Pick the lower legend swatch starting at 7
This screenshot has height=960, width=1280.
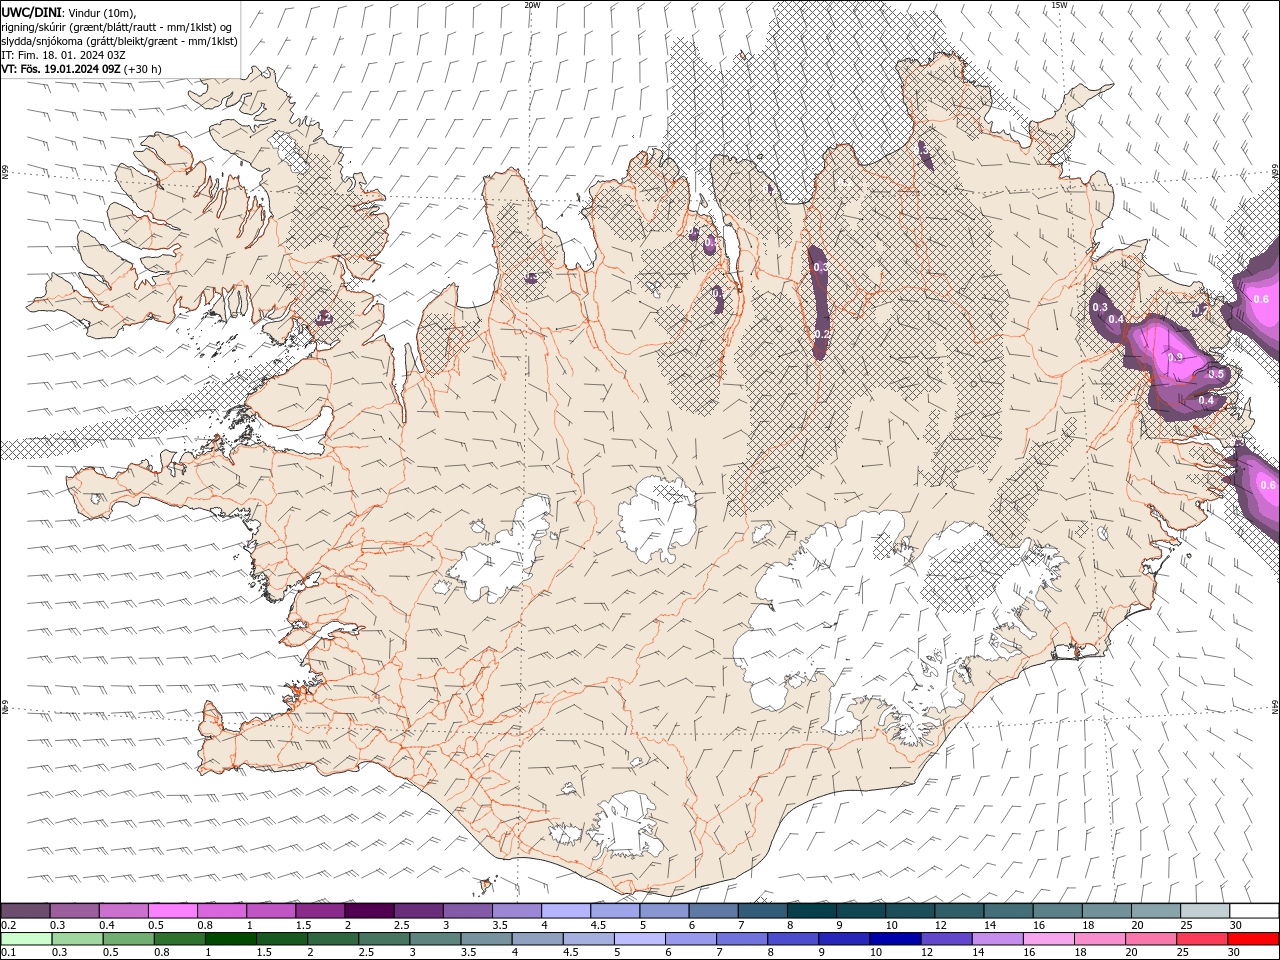(742, 938)
